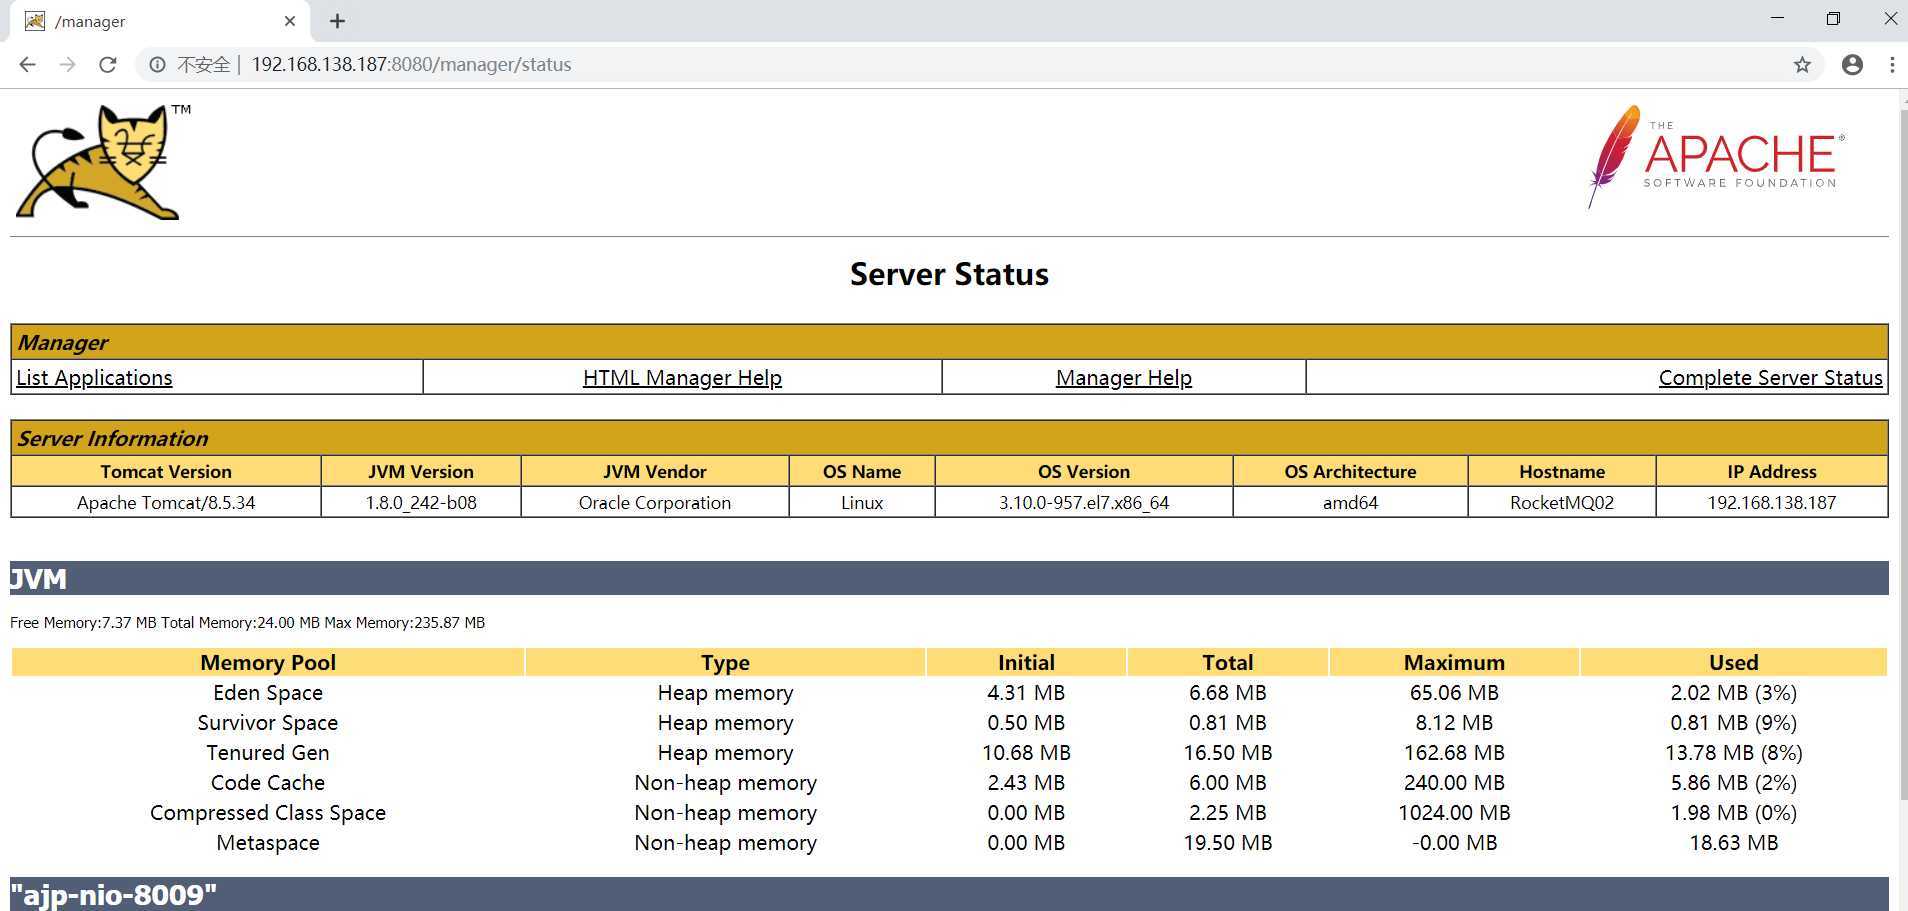Image resolution: width=1908 pixels, height=911 pixels.
Task: Open Complete Server Status link
Action: [x=1770, y=378]
